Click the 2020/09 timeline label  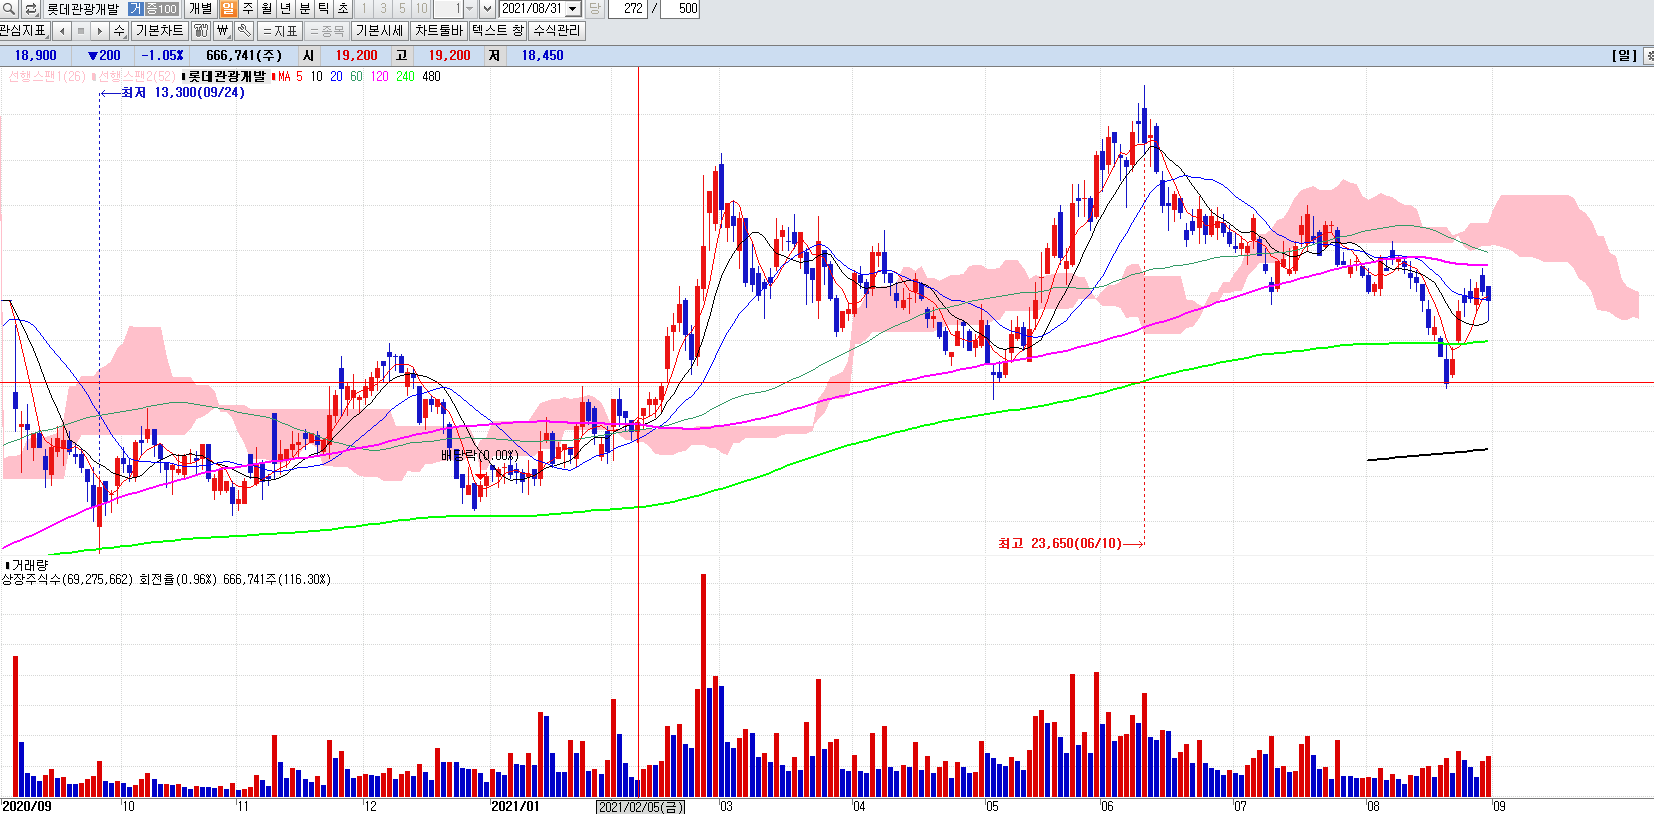pyautogui.click(x=26, y=806)
